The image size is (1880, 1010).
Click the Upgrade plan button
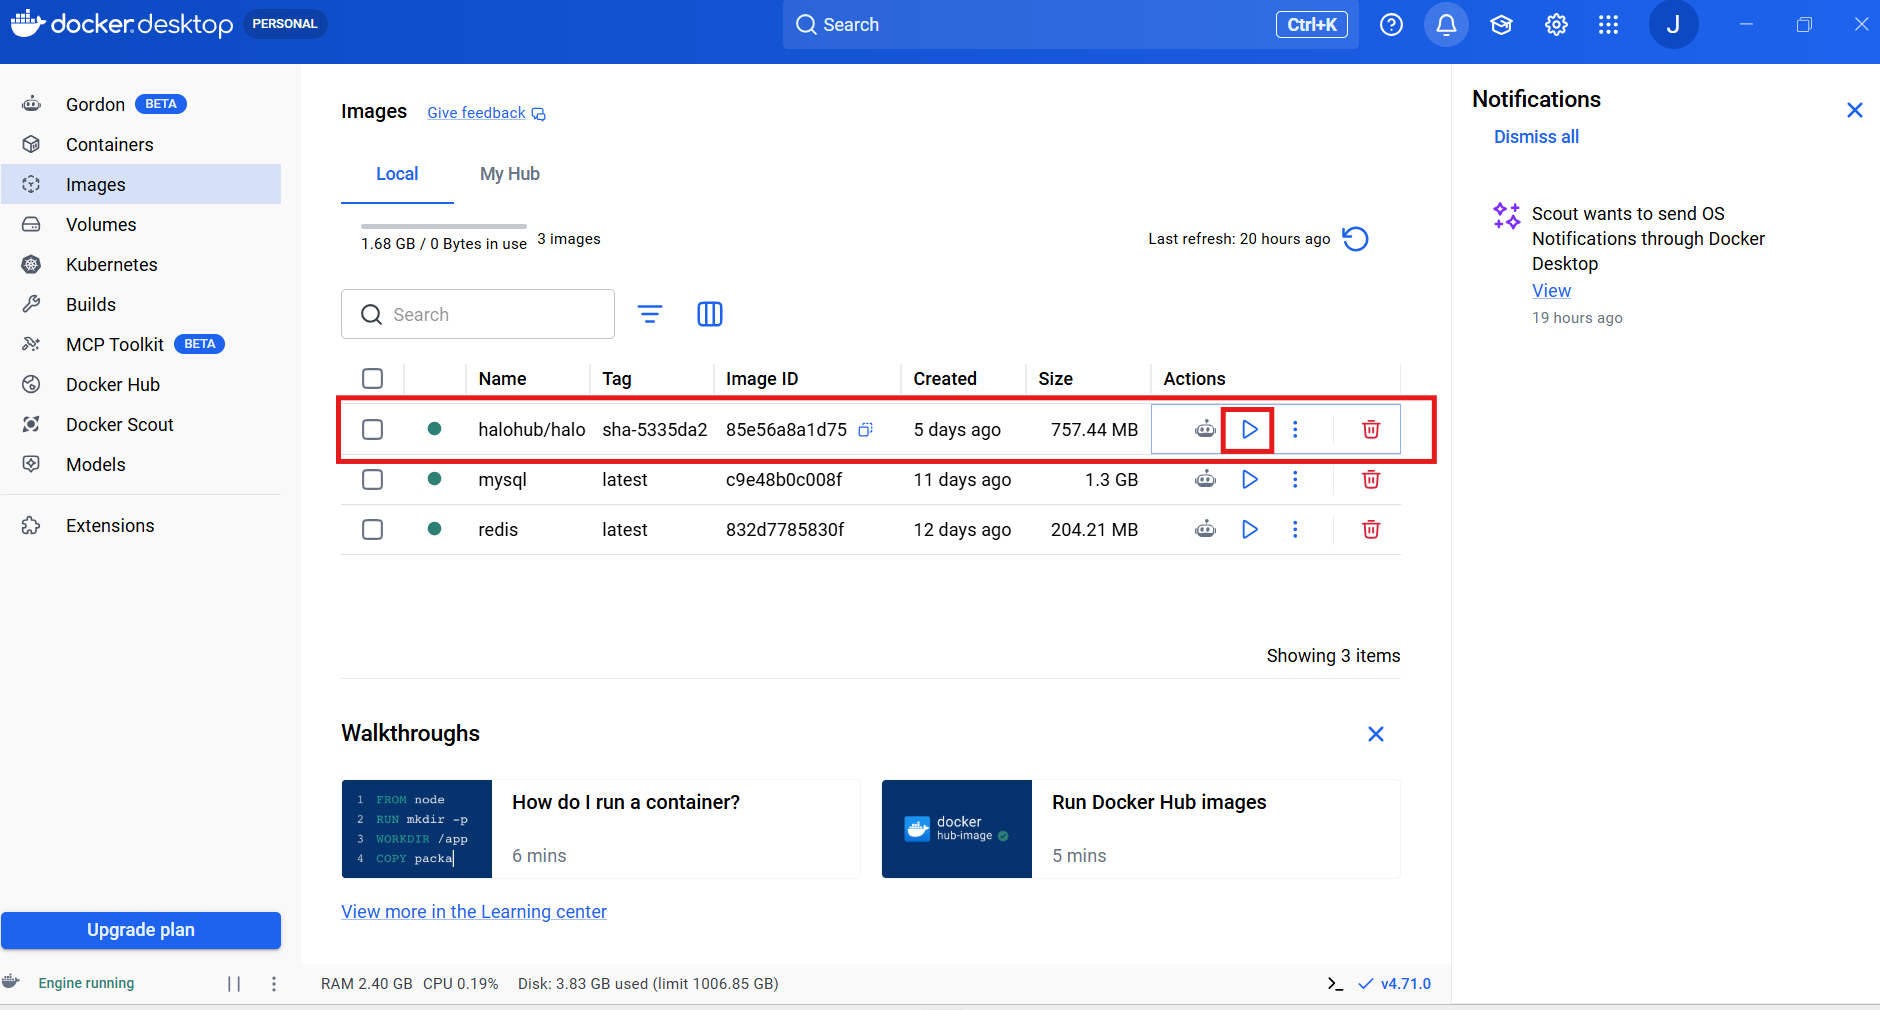141,930
